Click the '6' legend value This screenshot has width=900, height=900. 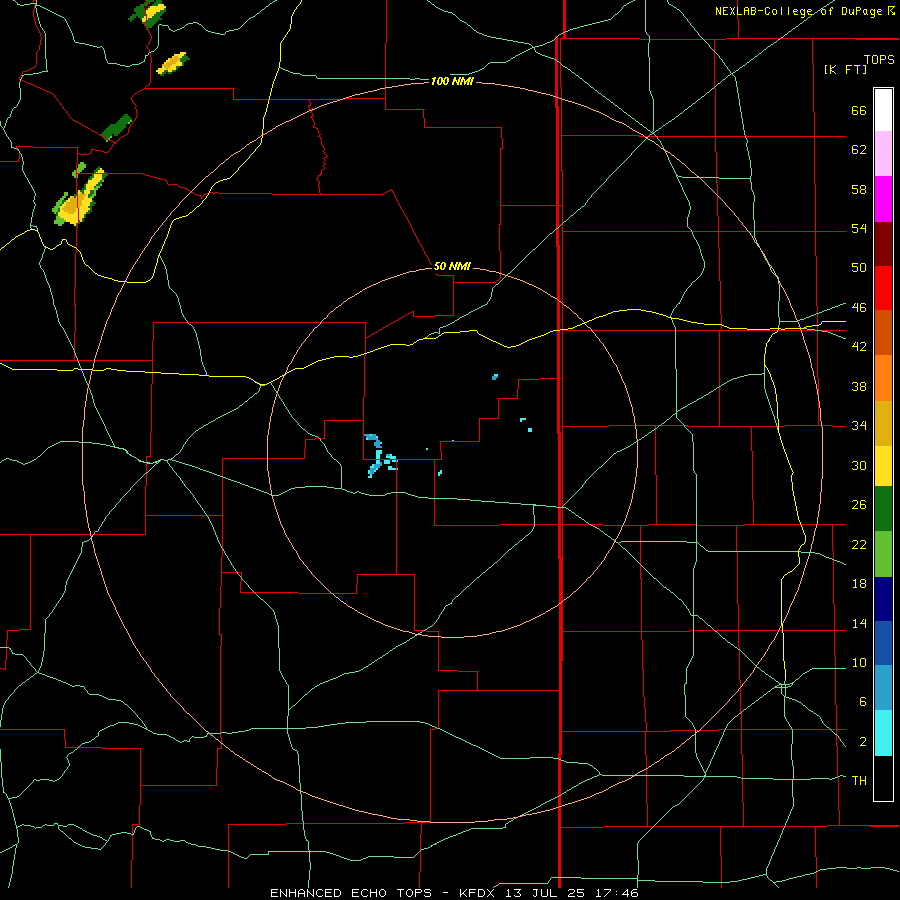[x=863, y=702]
